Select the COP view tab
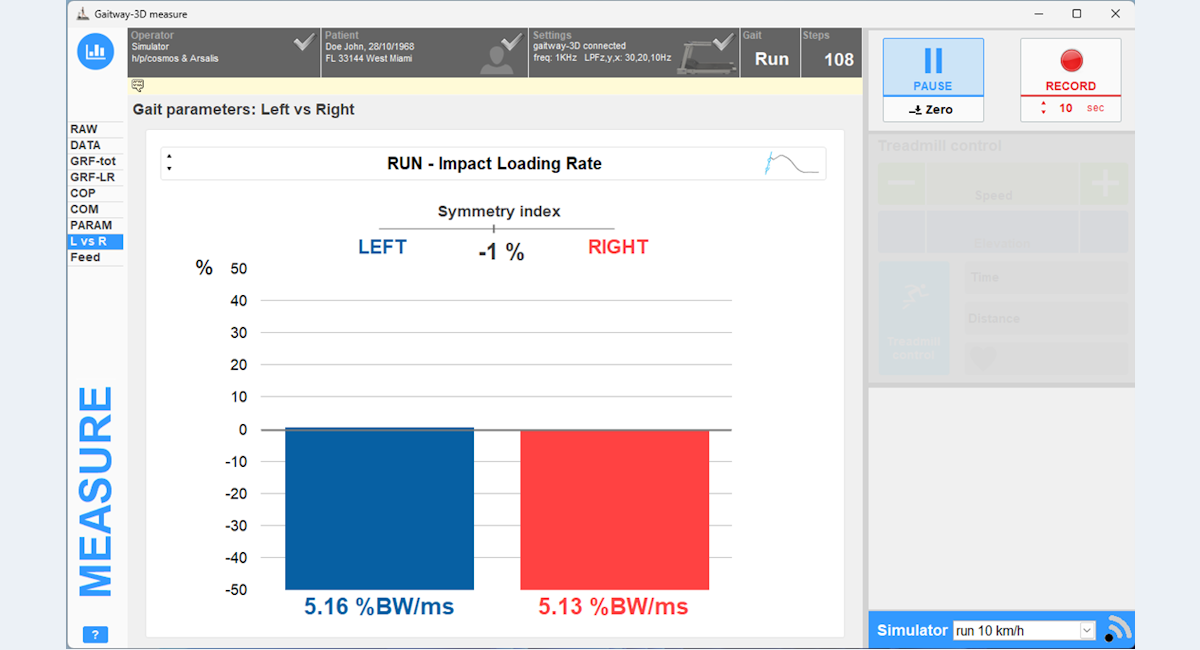The width and height of the screenshot is (1200, 650). 84,193
